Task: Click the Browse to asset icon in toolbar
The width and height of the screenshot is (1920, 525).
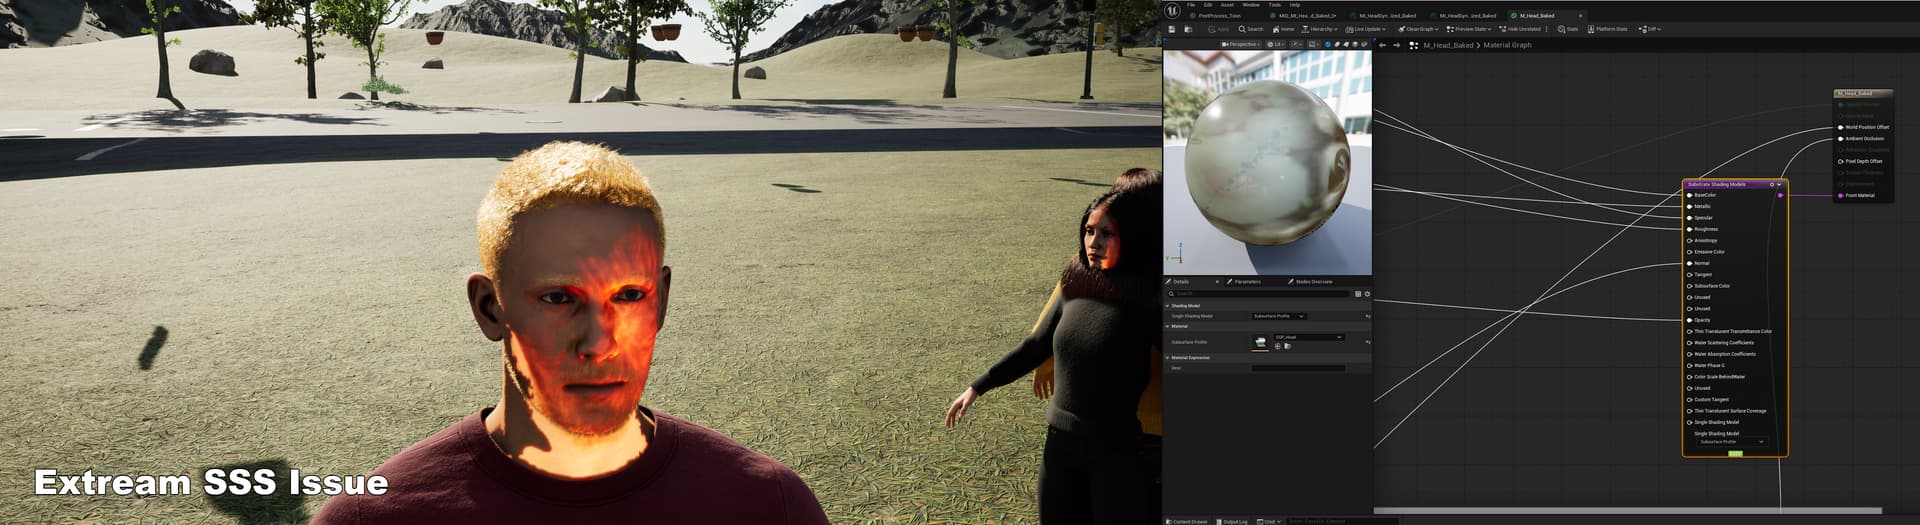Action: click(1188, 29)
